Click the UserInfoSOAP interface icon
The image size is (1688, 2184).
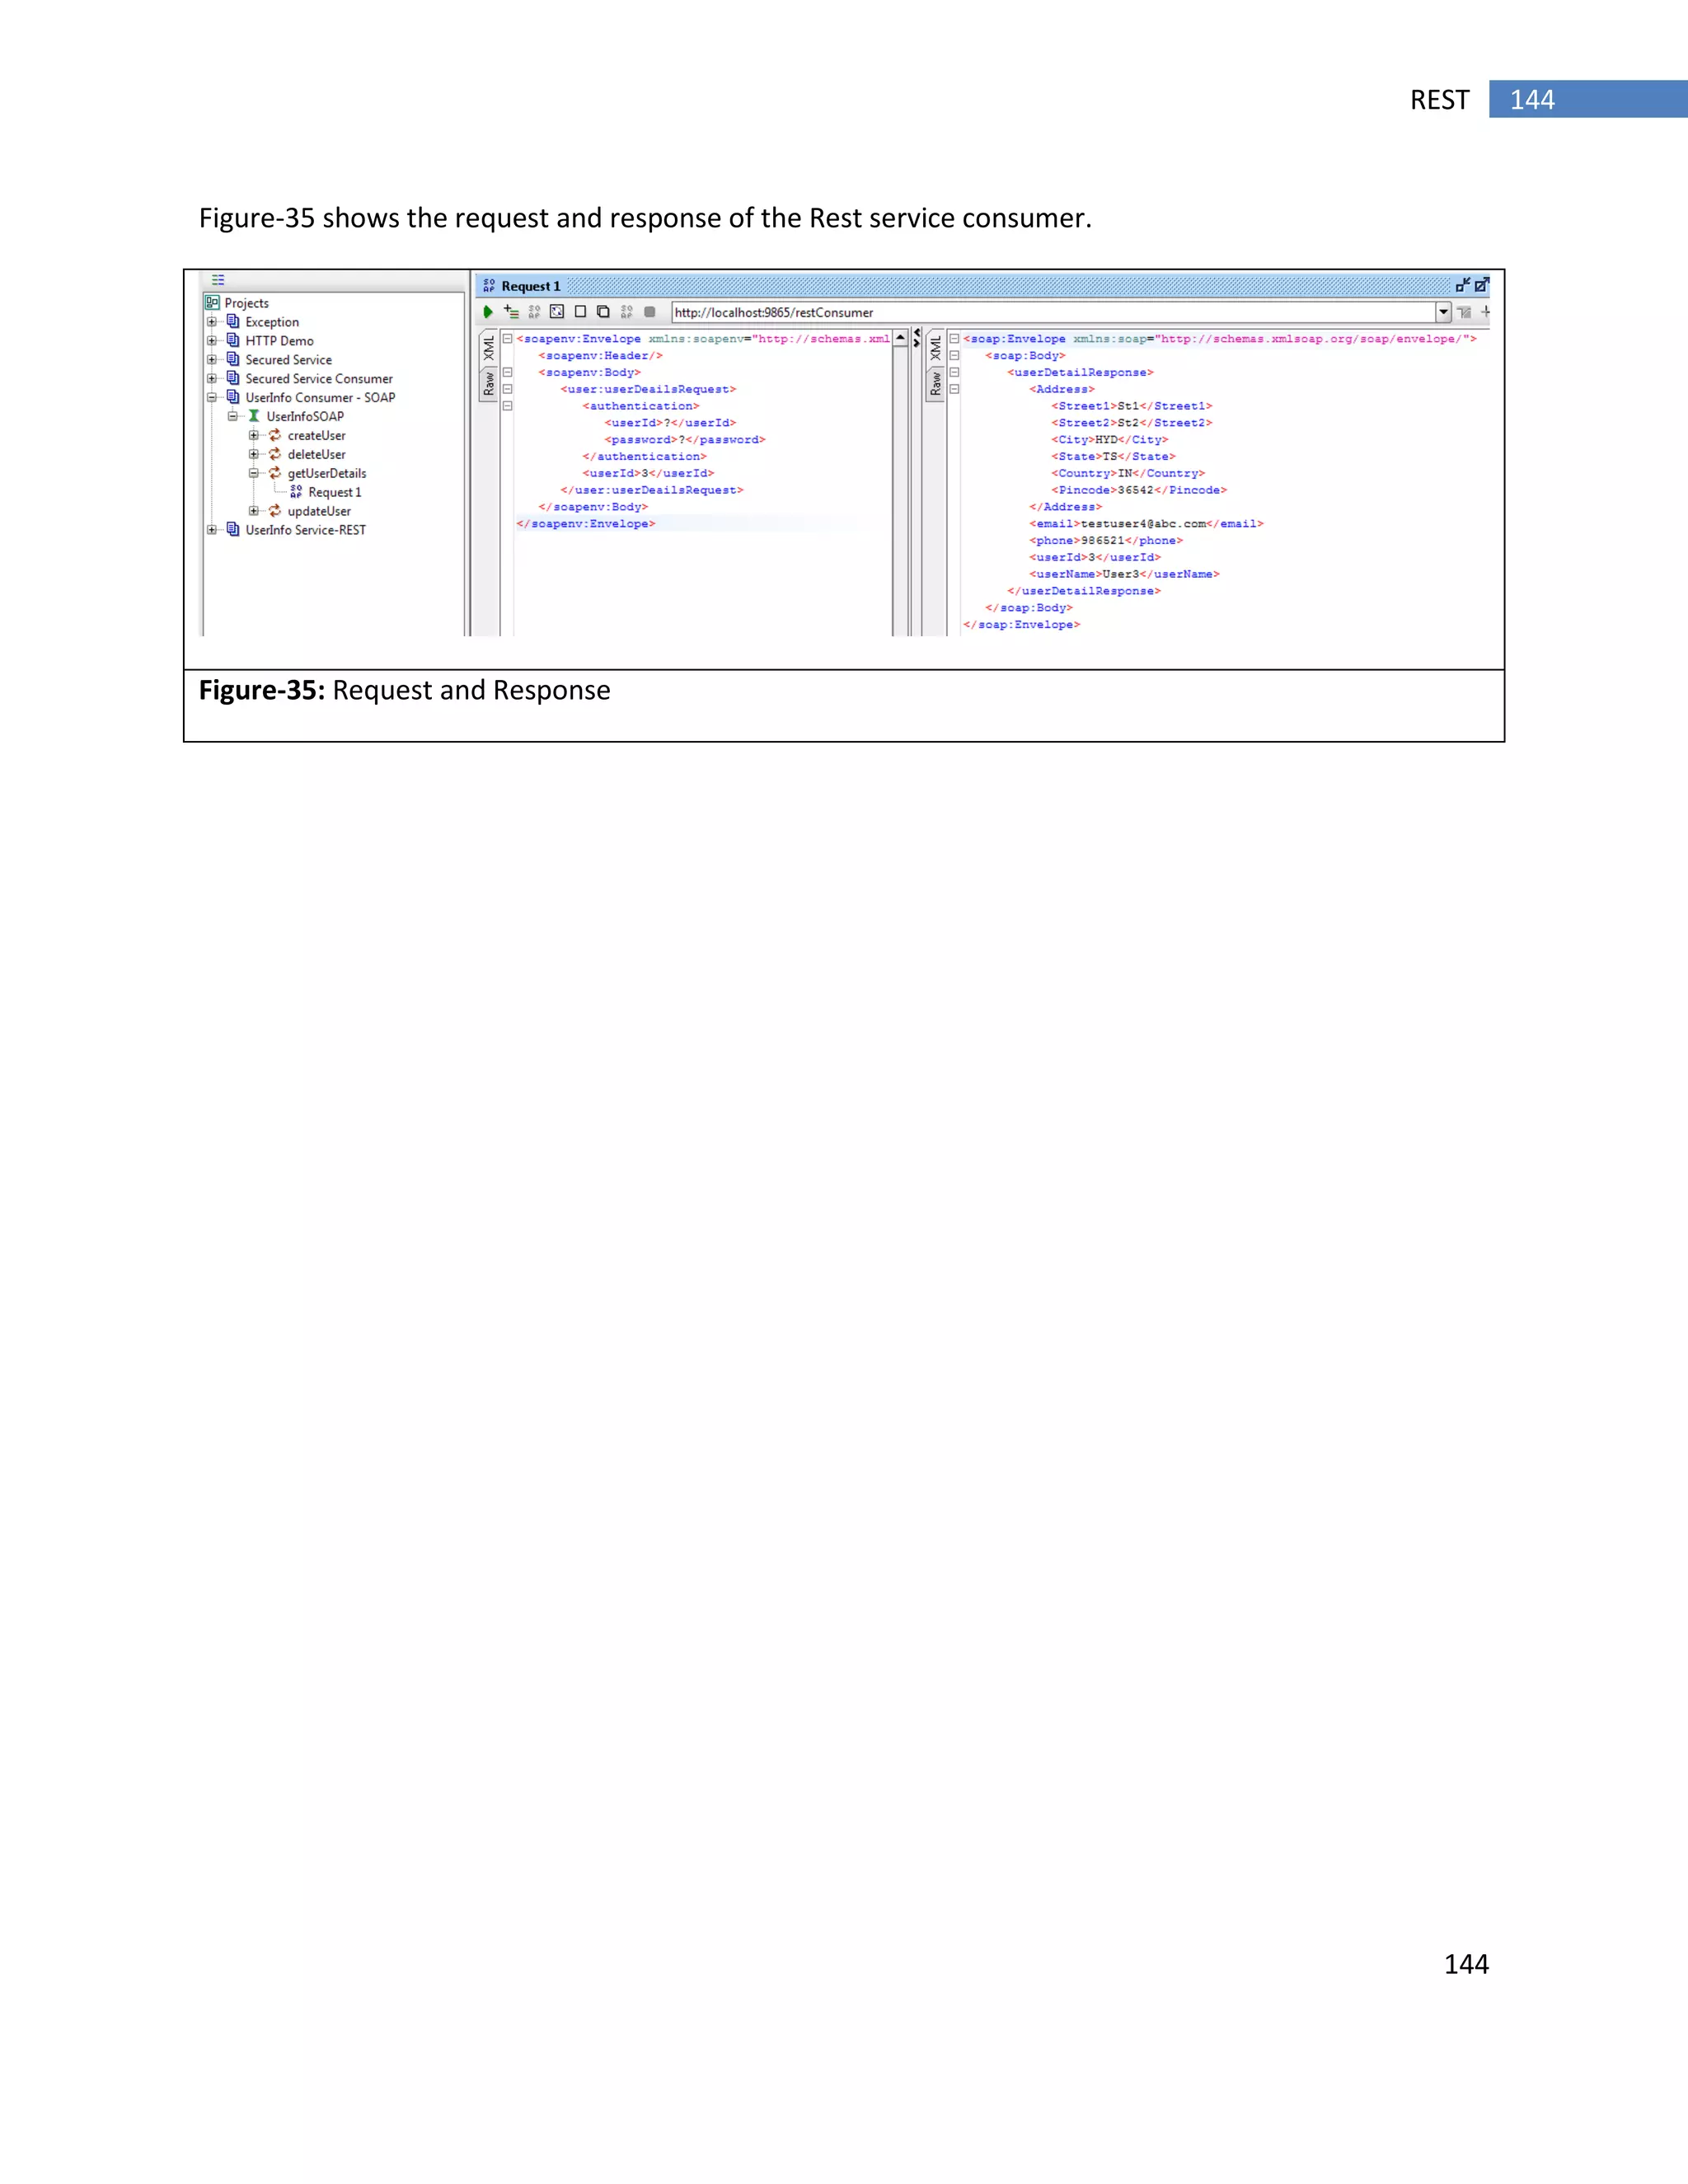coord(254,416)
